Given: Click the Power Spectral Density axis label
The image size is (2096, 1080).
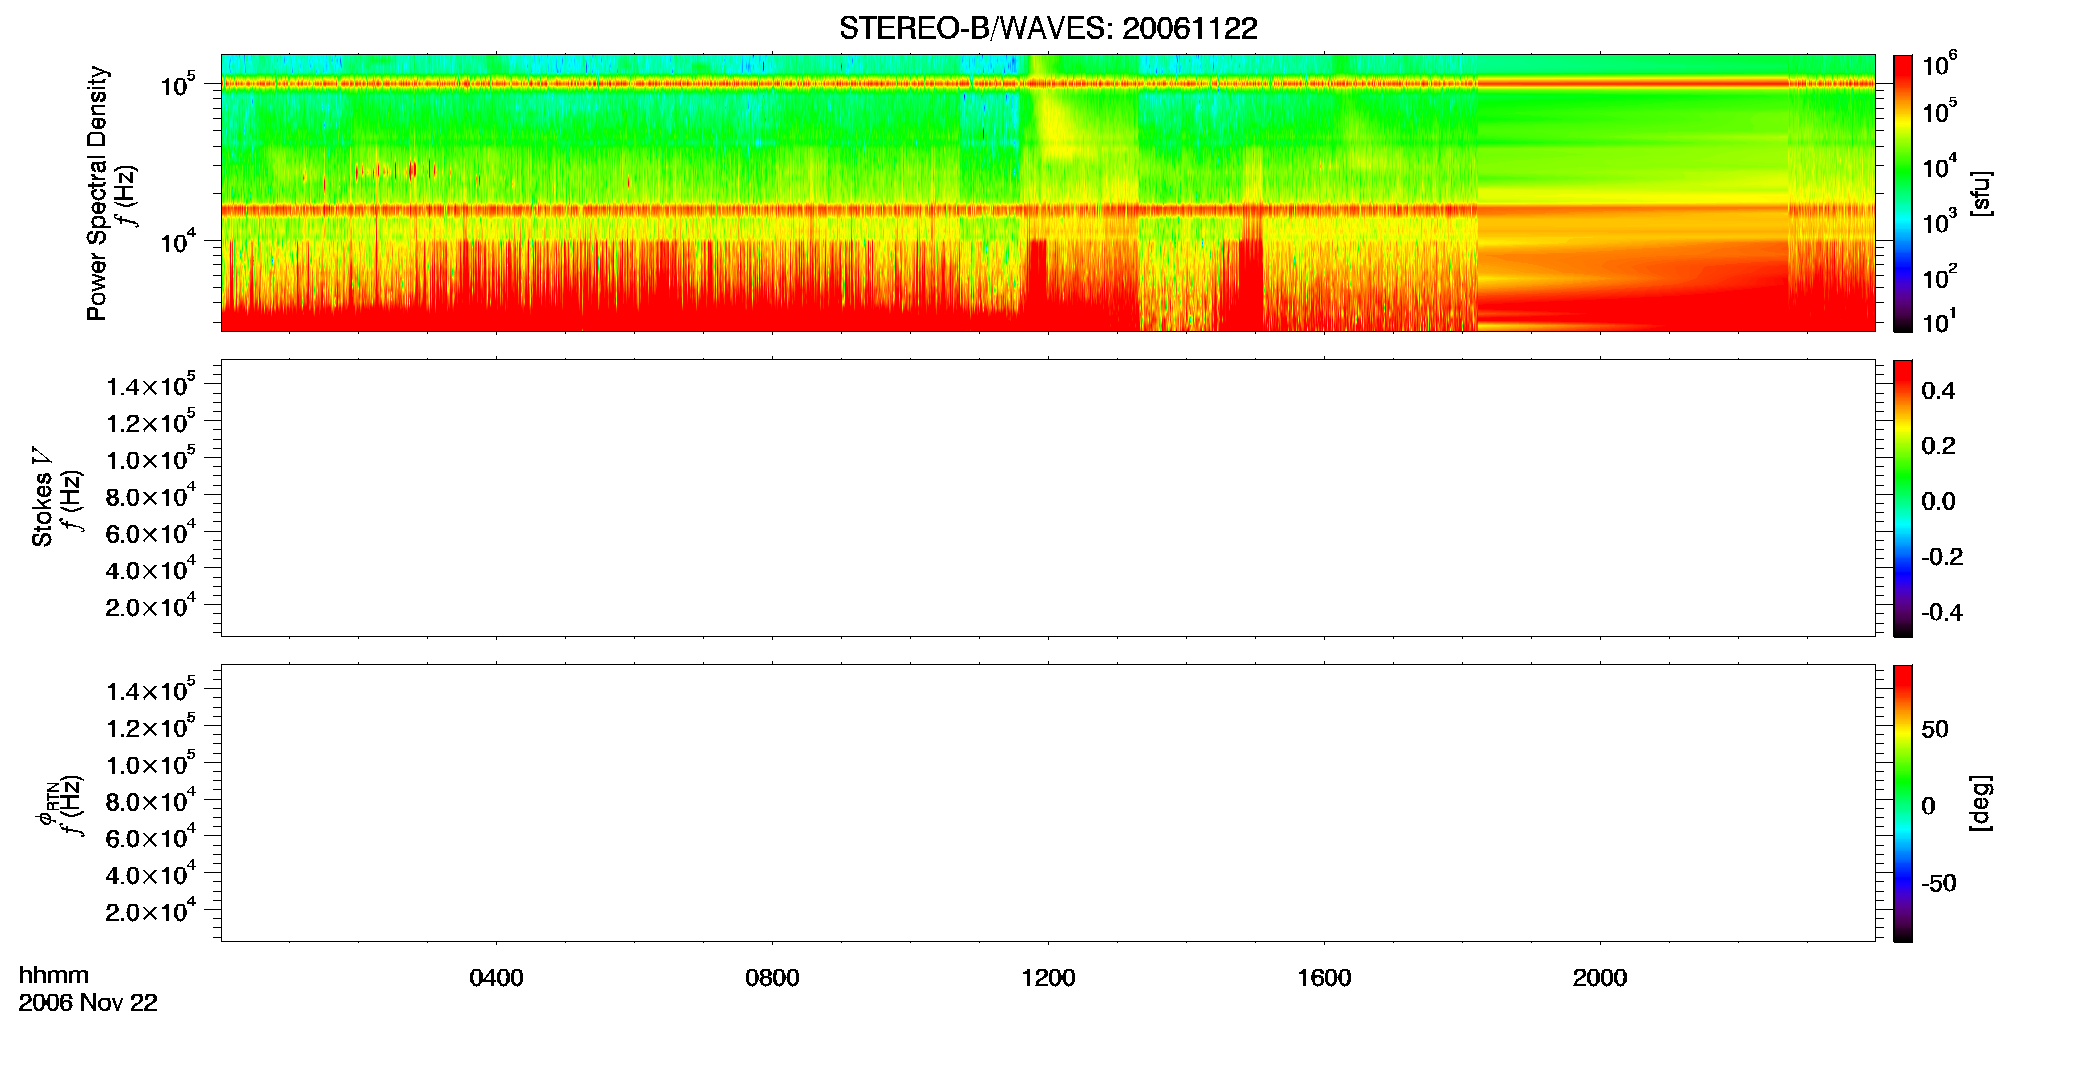Looking at the screenshot, I should coord(97,193).
